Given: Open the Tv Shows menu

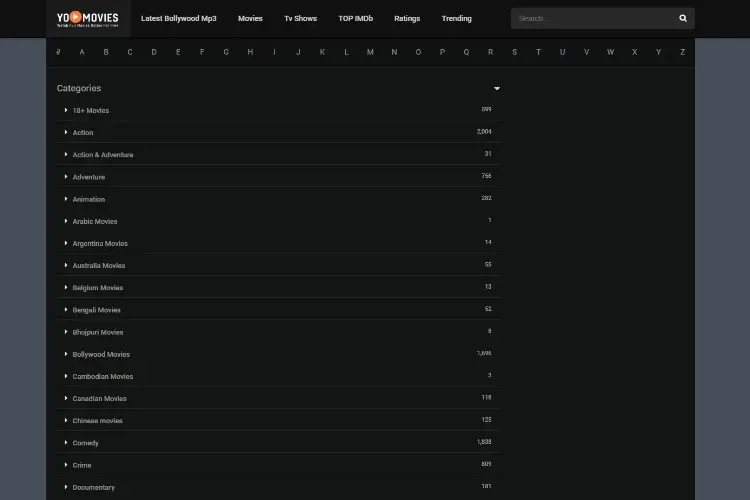Looking at the screenshot, I should point(300,18).
